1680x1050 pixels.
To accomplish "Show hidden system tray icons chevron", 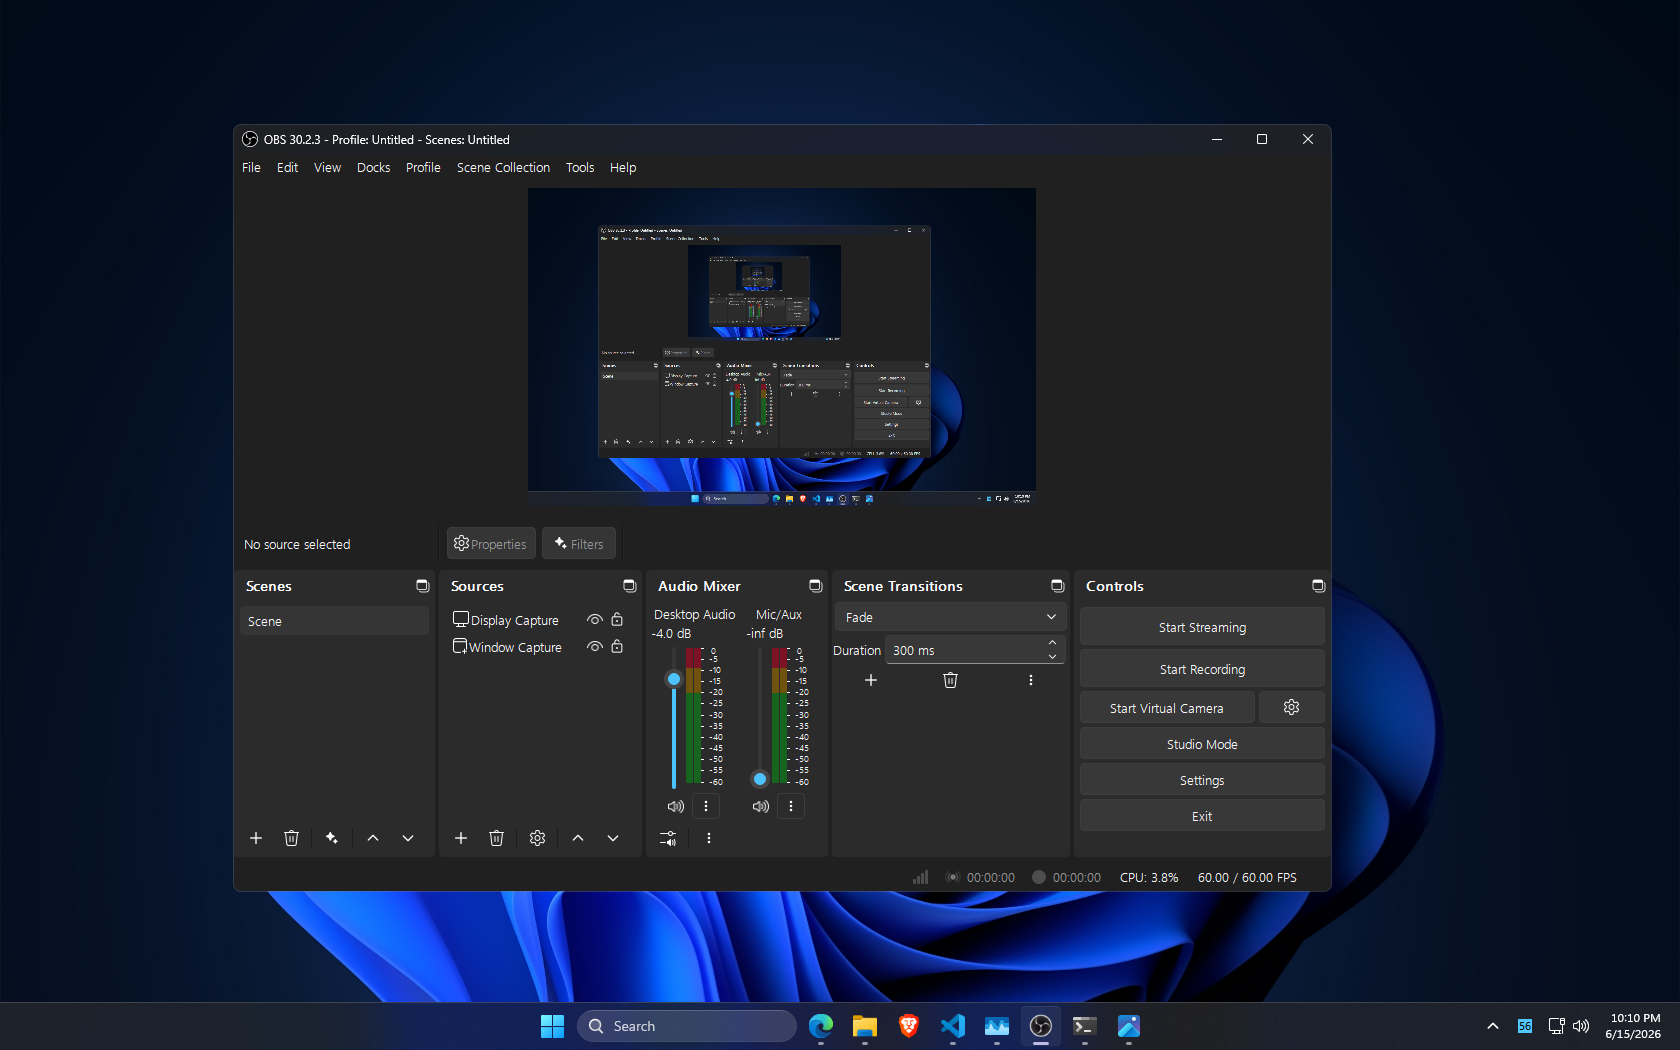I will (x=1493, y=1026).
